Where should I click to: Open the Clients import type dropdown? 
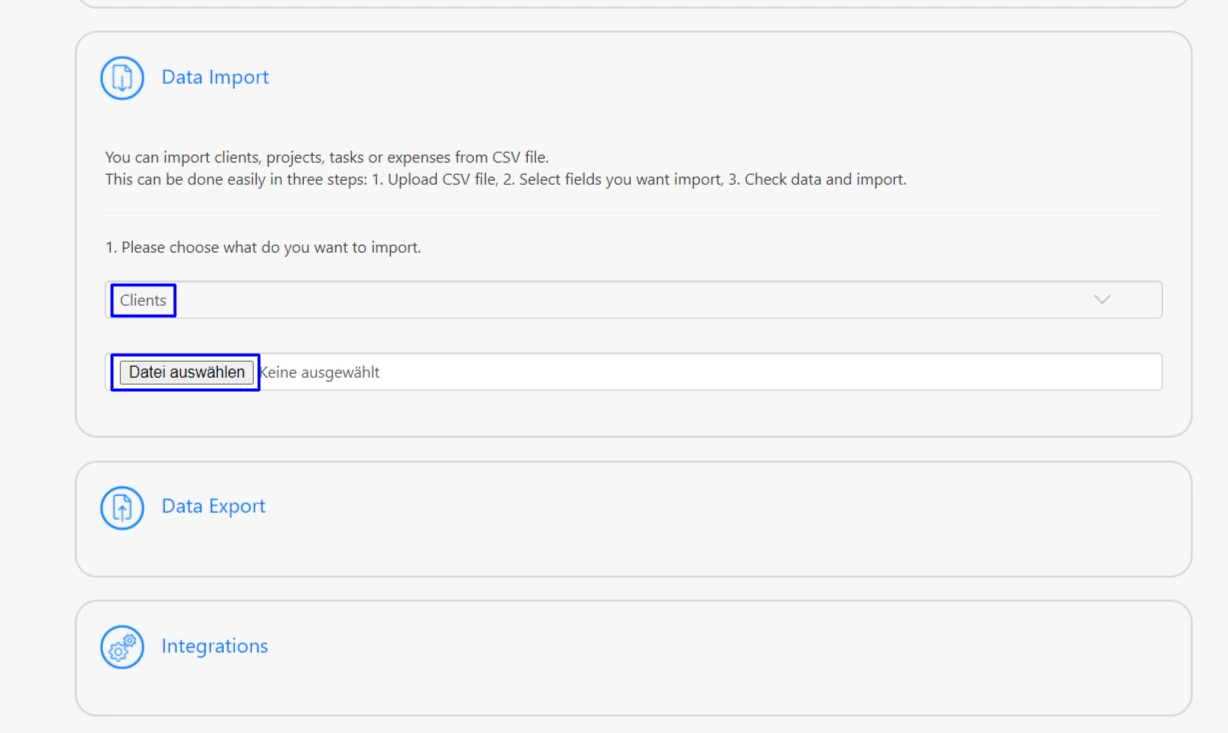click(x=636, y=299)
